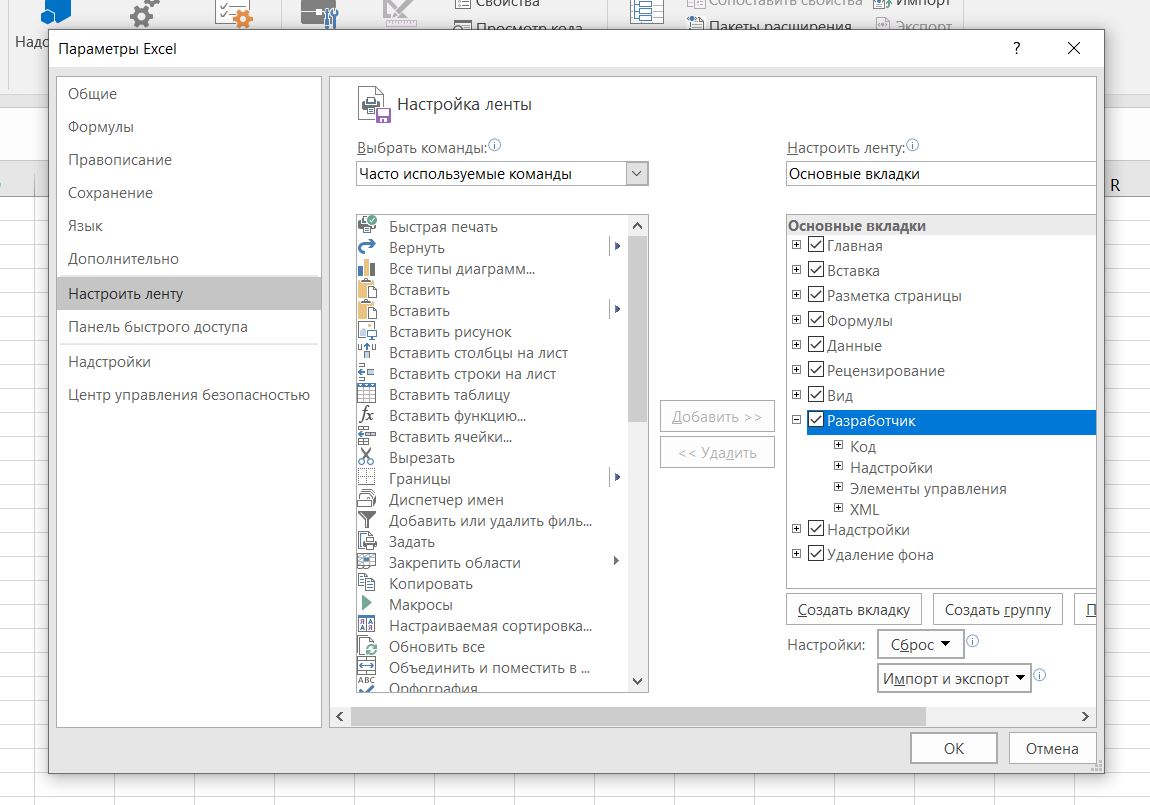
Task: Toggle the 'Формулы' tab checkbox
Action: (816, 320)
